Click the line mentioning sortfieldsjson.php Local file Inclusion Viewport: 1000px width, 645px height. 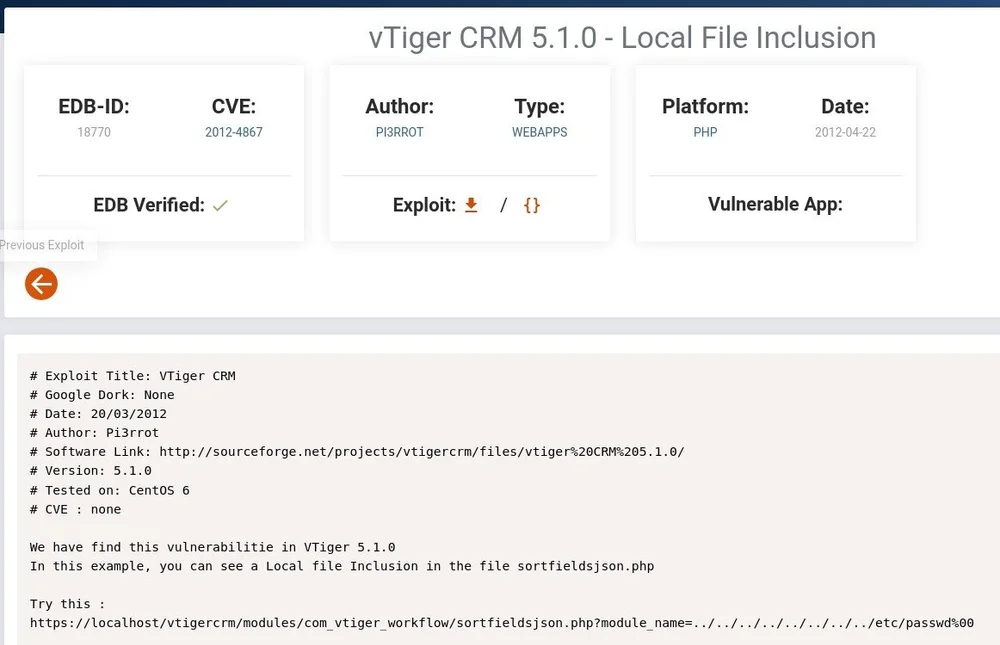coord(342,566)
